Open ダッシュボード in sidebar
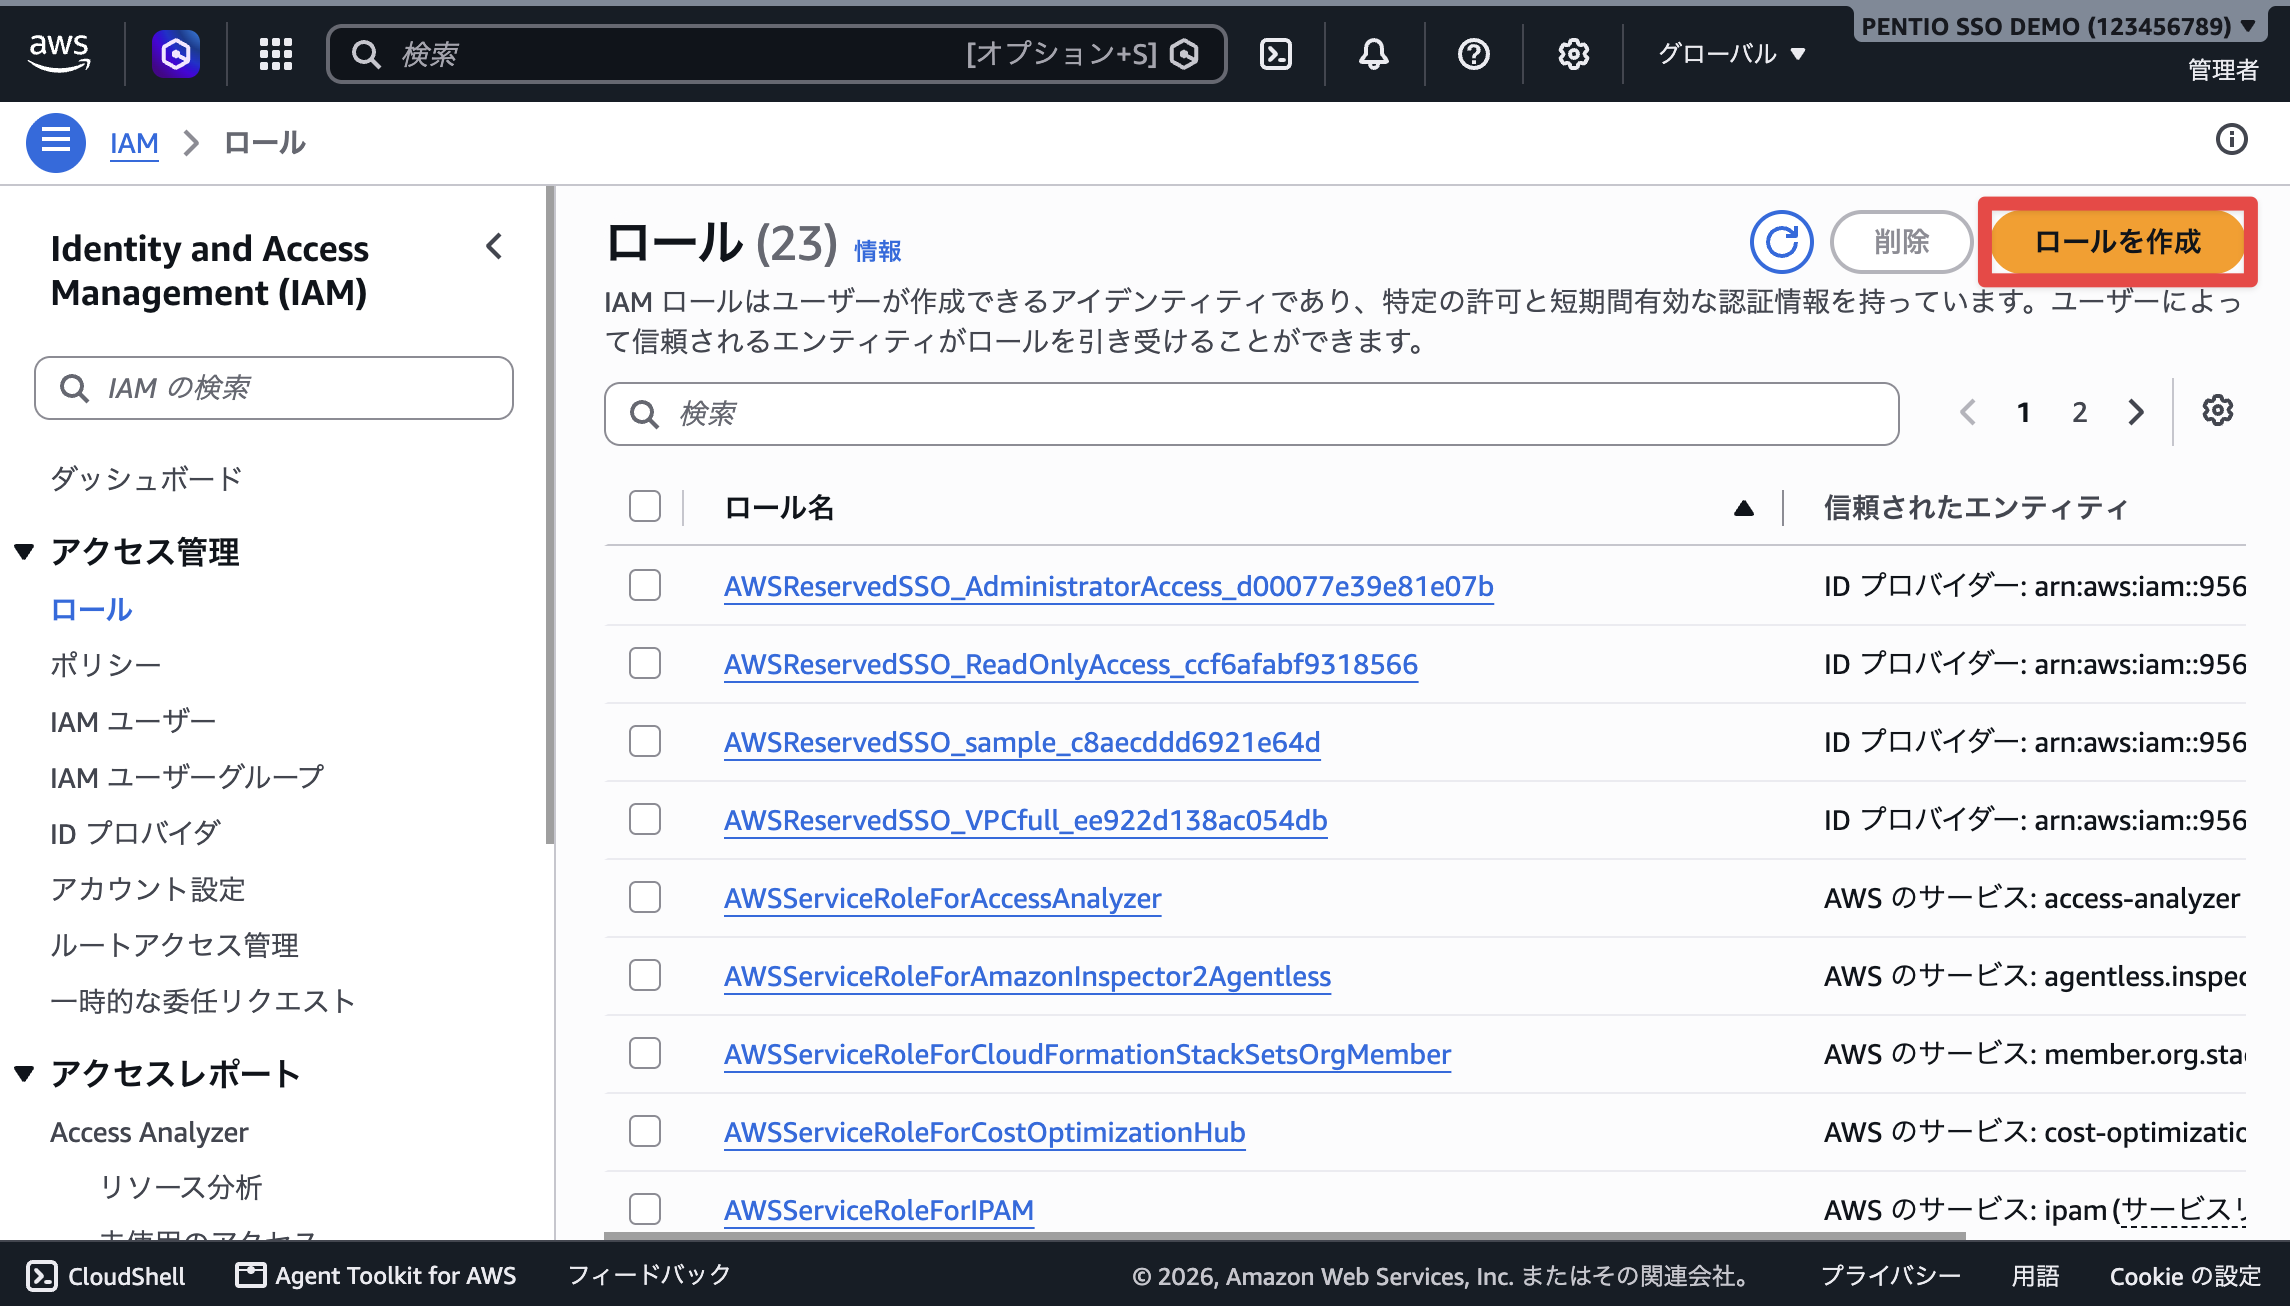 click(146, 478)
